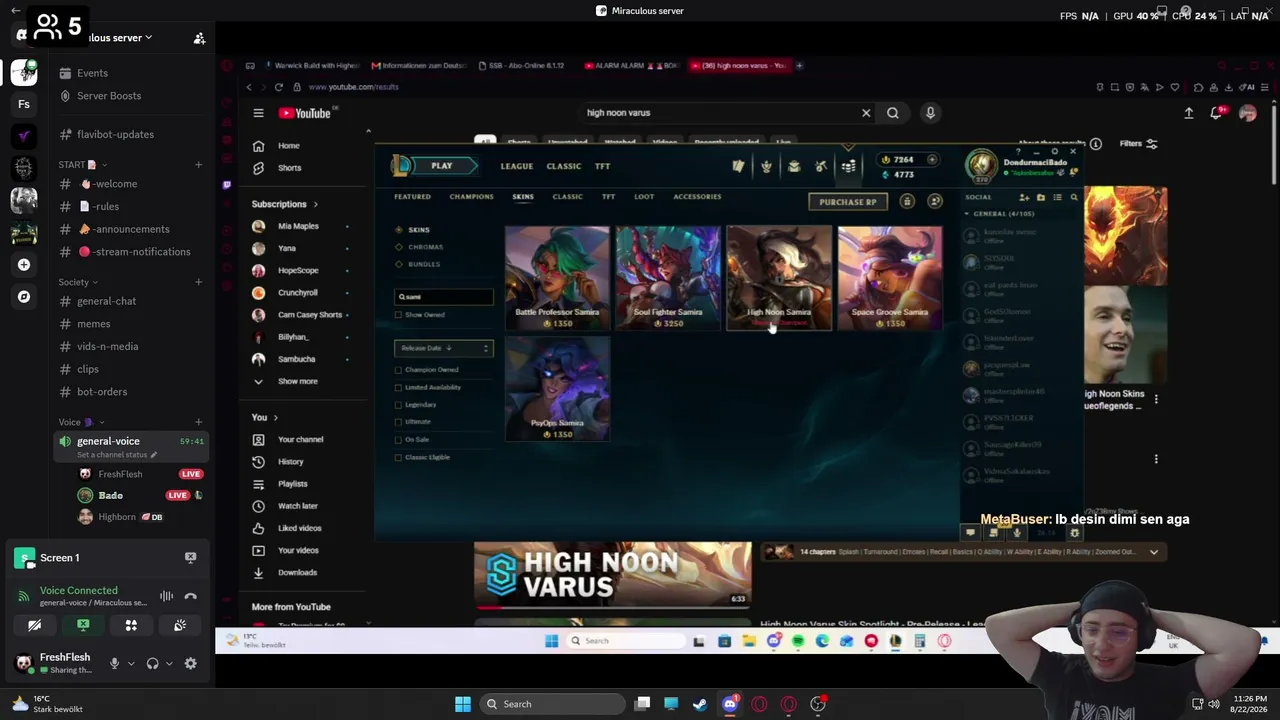Click YouTube voice search microphone

[x=930, y=113]
